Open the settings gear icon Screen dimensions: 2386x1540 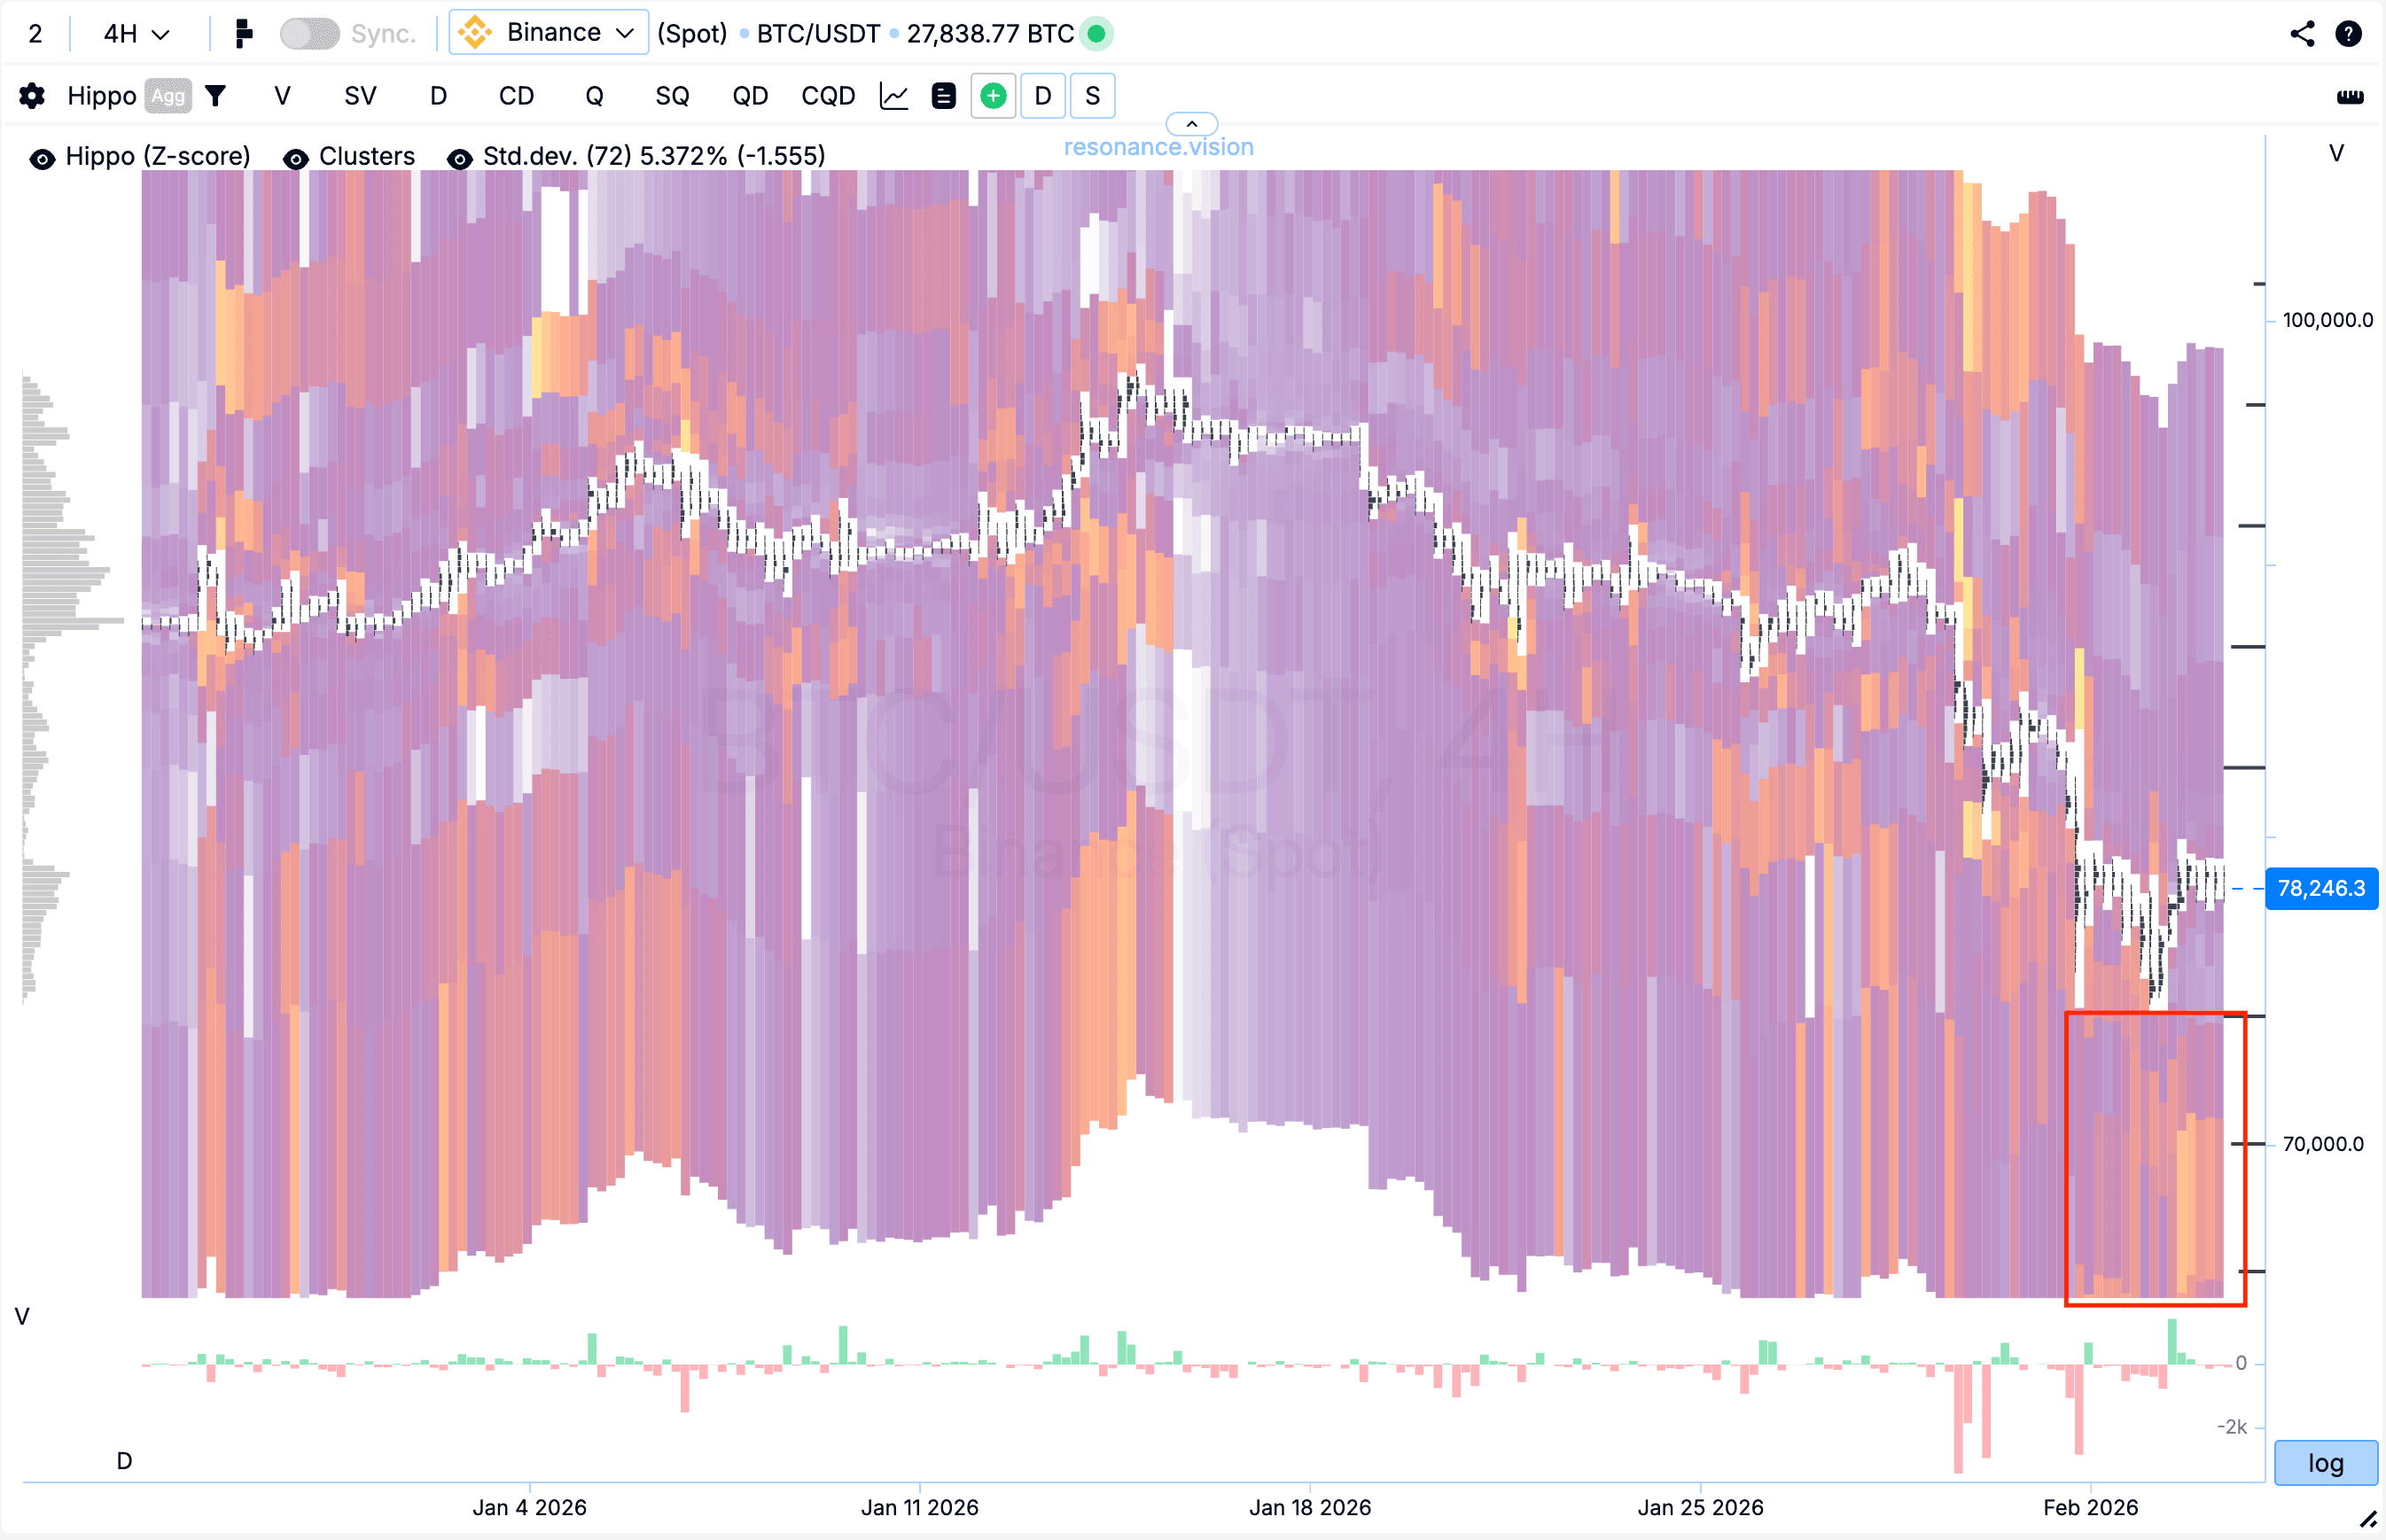[x=32, y=96]
